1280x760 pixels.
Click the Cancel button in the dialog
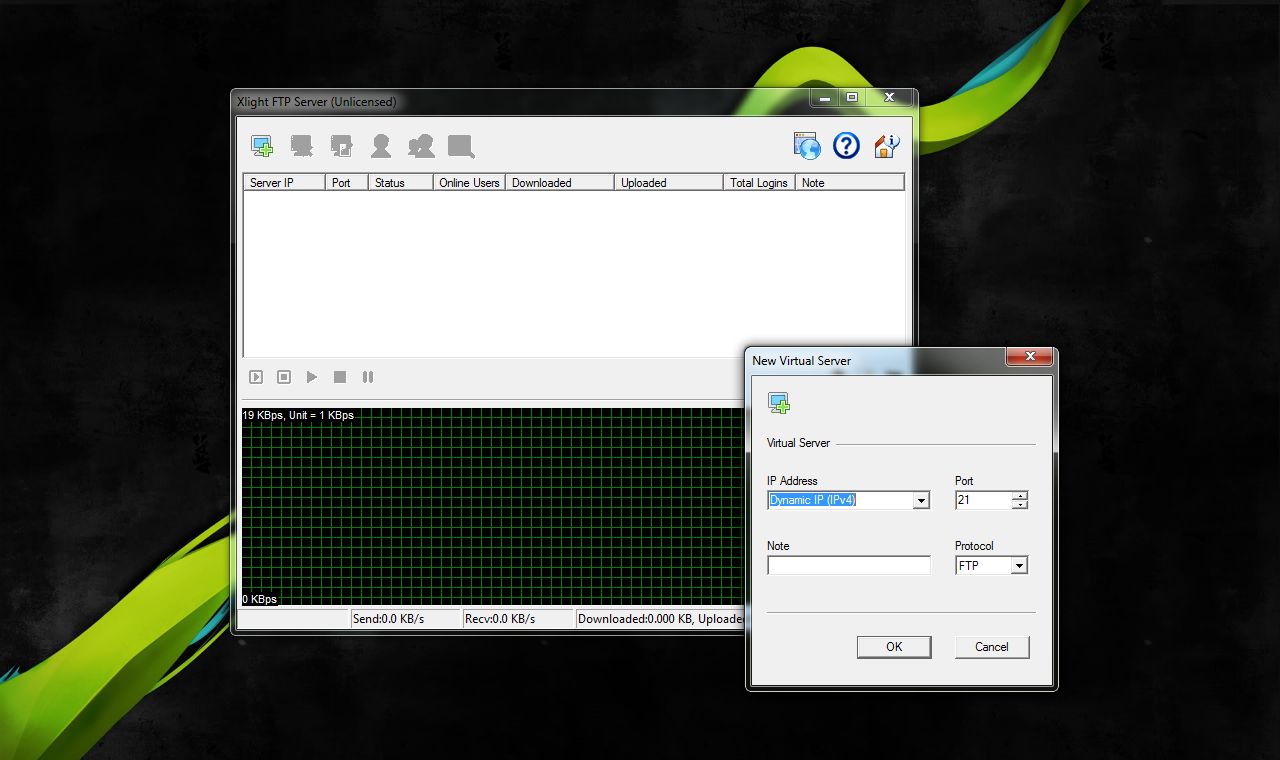[992, 647]
